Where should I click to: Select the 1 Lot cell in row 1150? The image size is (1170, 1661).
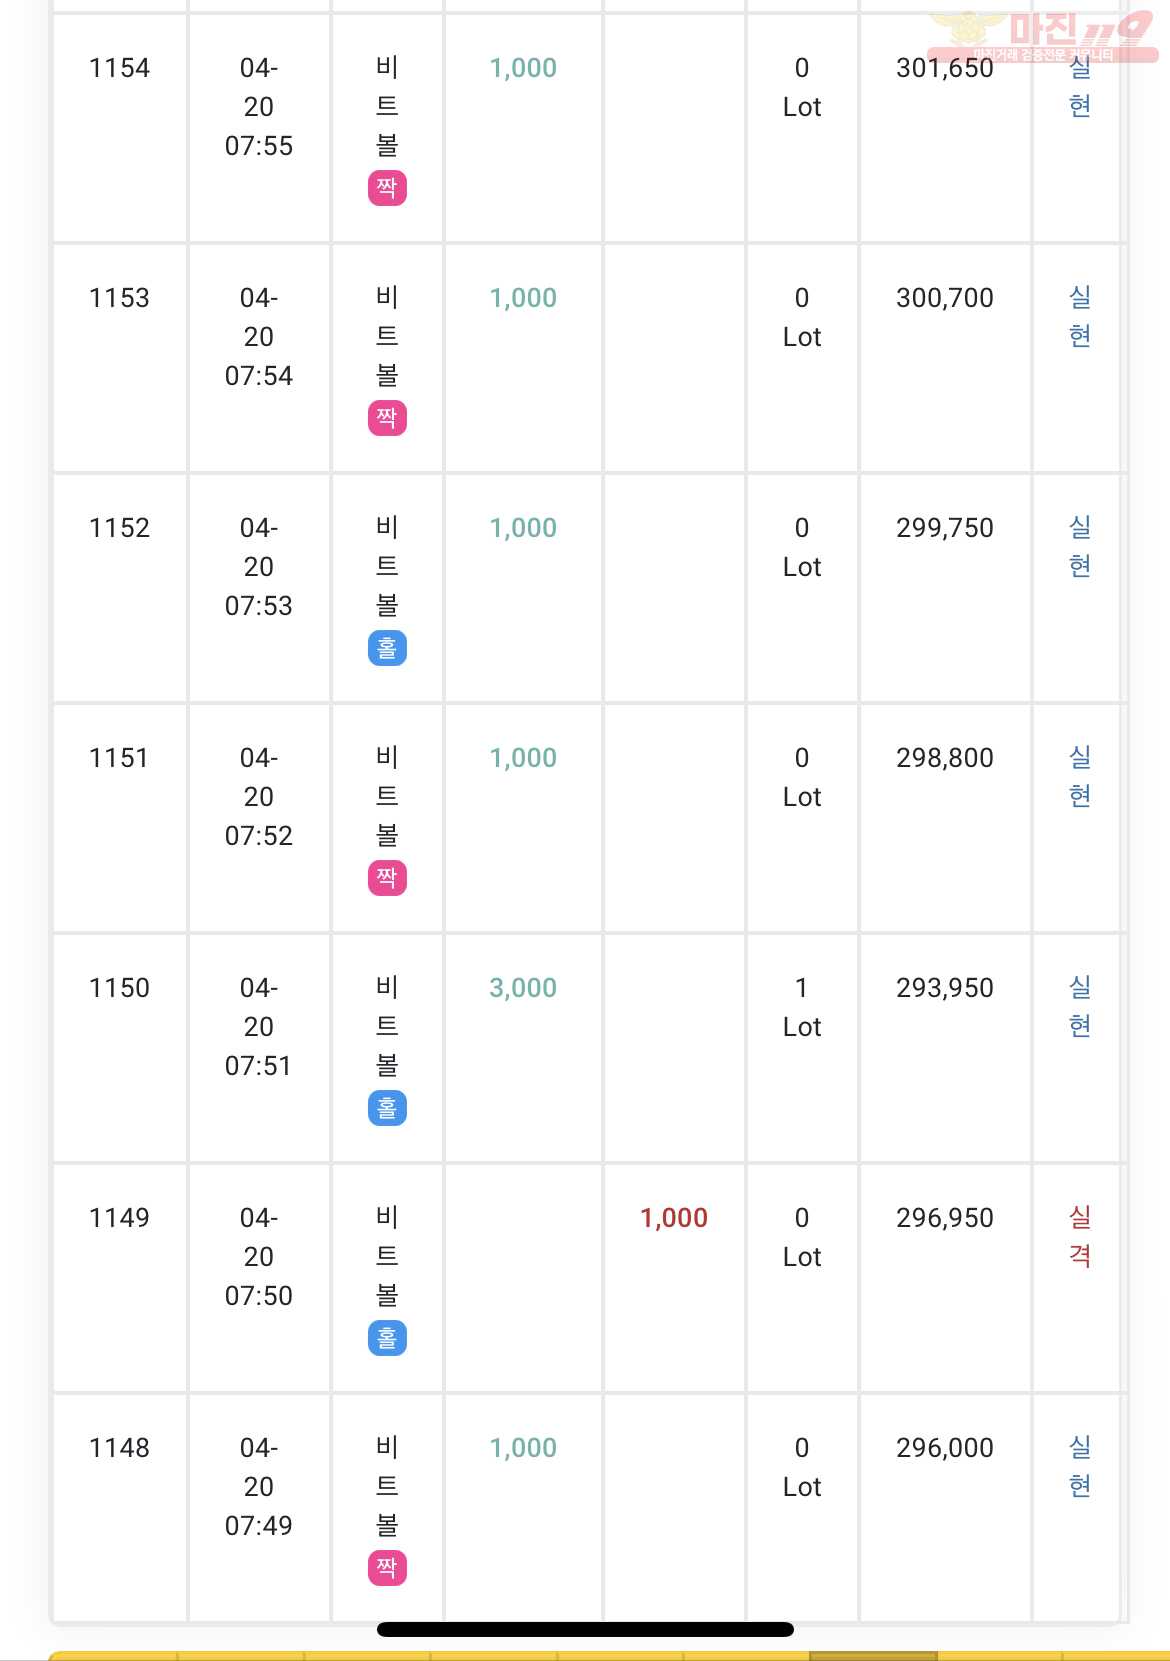[x=802, y=1007]
